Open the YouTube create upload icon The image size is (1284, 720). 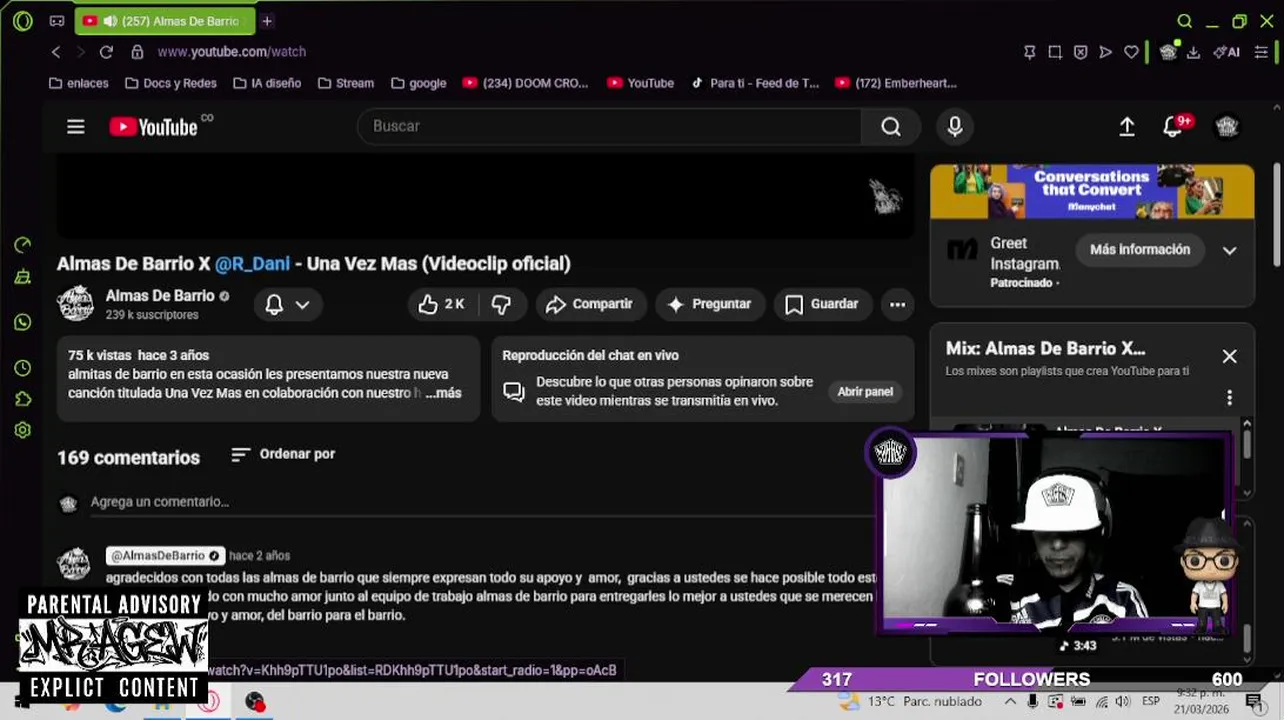point(1127,126)
